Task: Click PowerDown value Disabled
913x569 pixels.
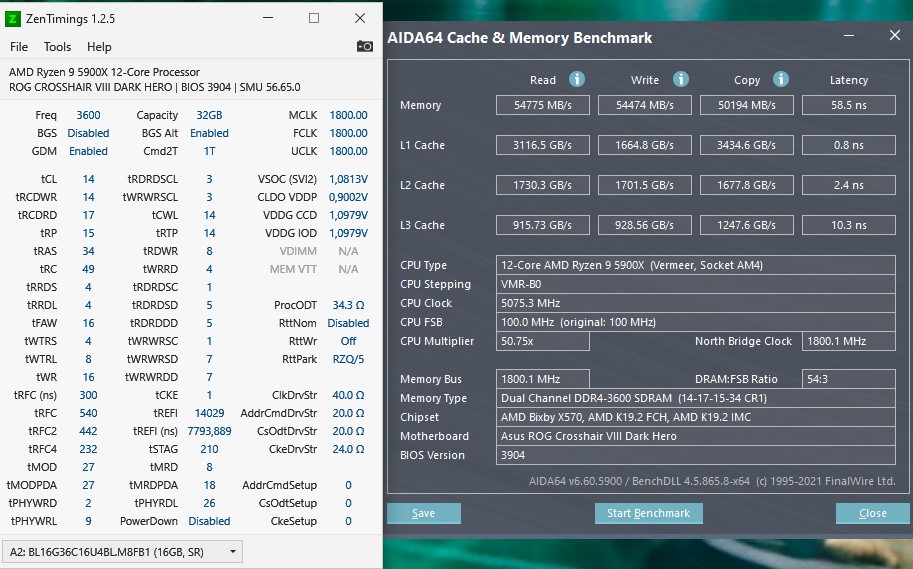Action: click(209, 521)
